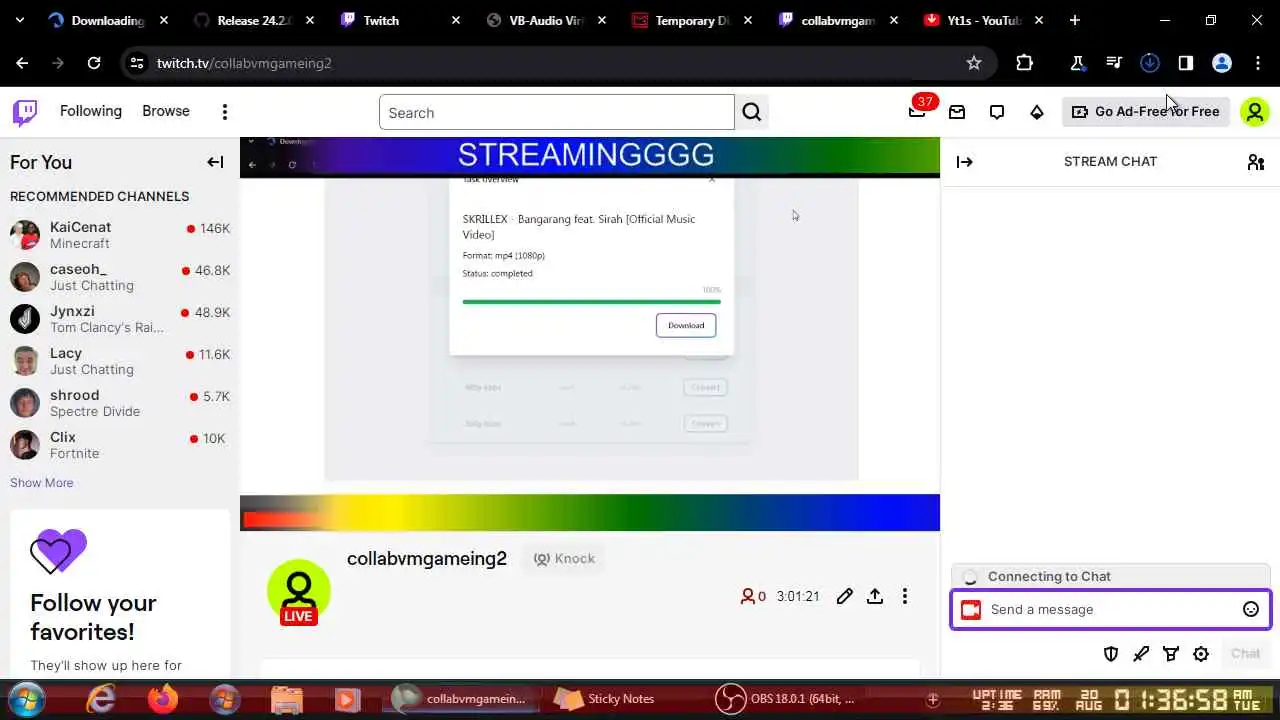Open a new browser tab
The height and width of the screenshot is (720, 1280).
pos(1075,20)
